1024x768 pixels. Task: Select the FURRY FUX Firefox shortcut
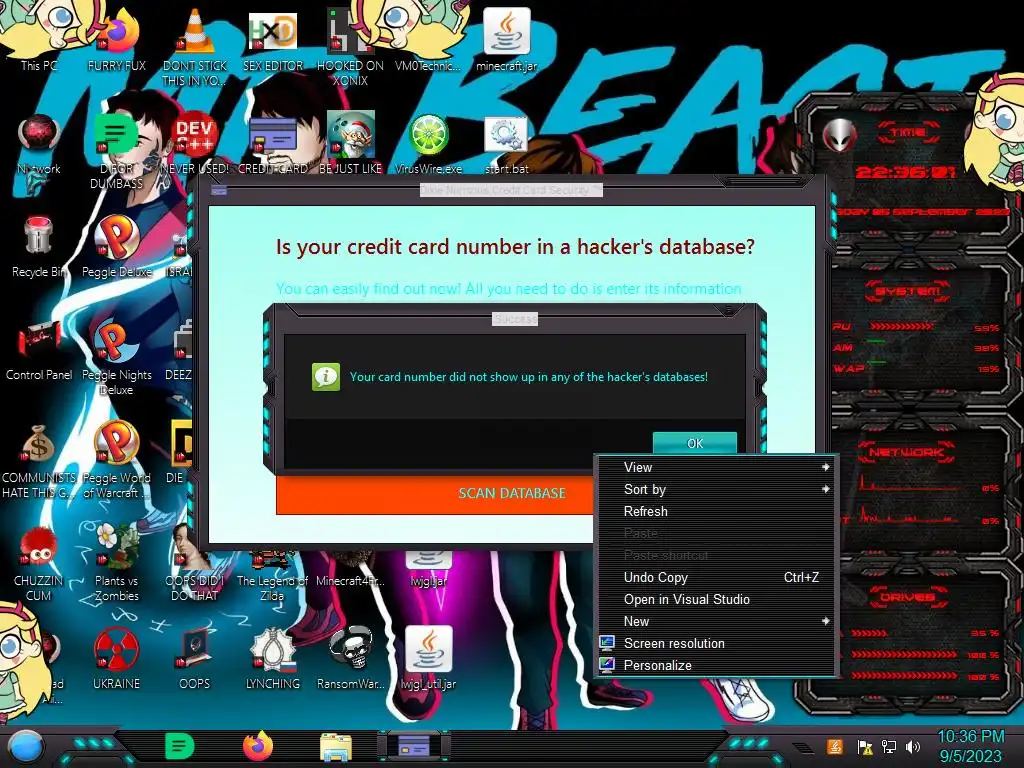pos(117,38)
